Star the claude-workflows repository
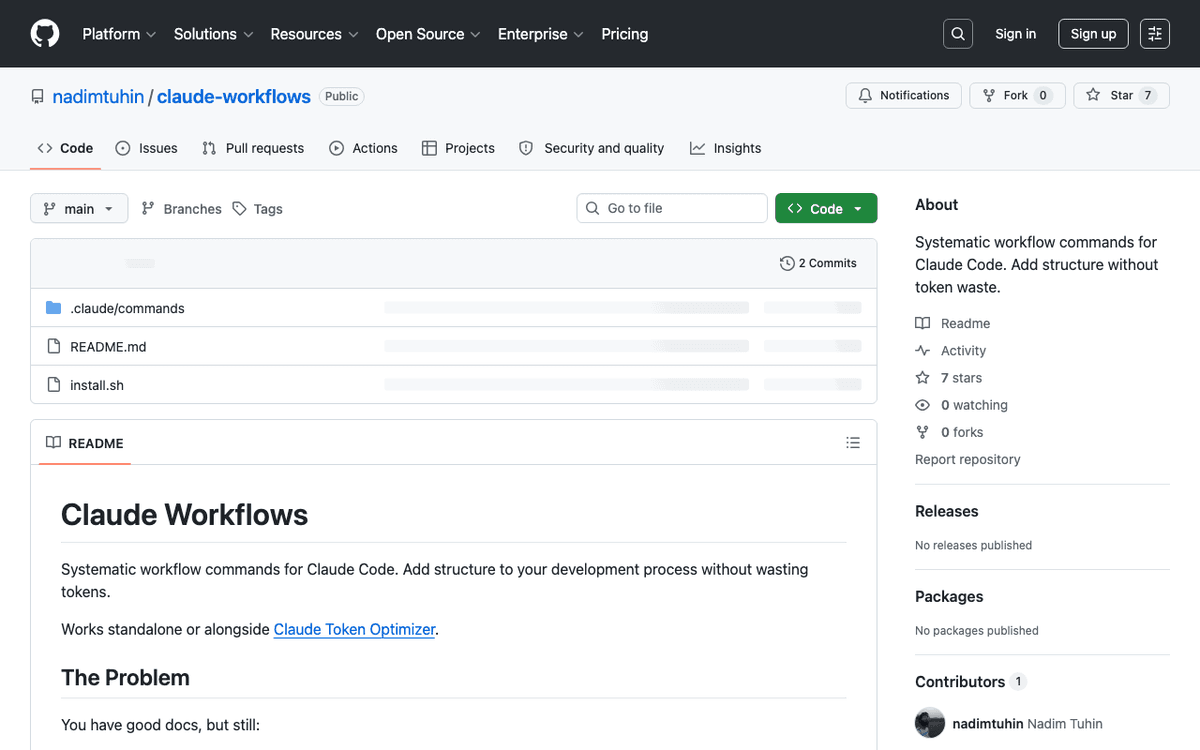 coord(1122,96)
